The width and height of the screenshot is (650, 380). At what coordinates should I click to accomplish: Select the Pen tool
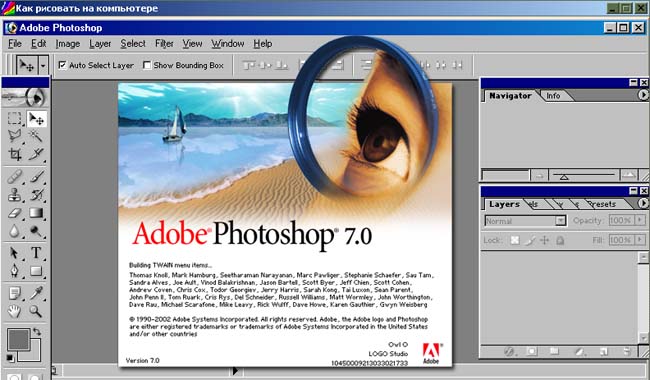pyautogui.click(x=15, y=271)
